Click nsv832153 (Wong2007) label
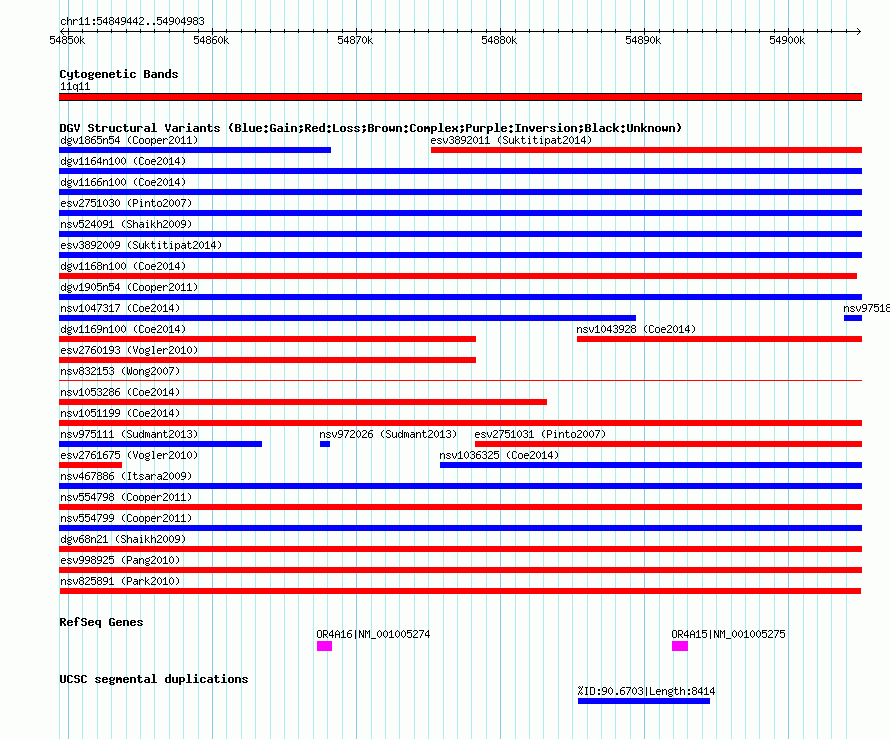The image size is (890, 739). tap(120, 371)
